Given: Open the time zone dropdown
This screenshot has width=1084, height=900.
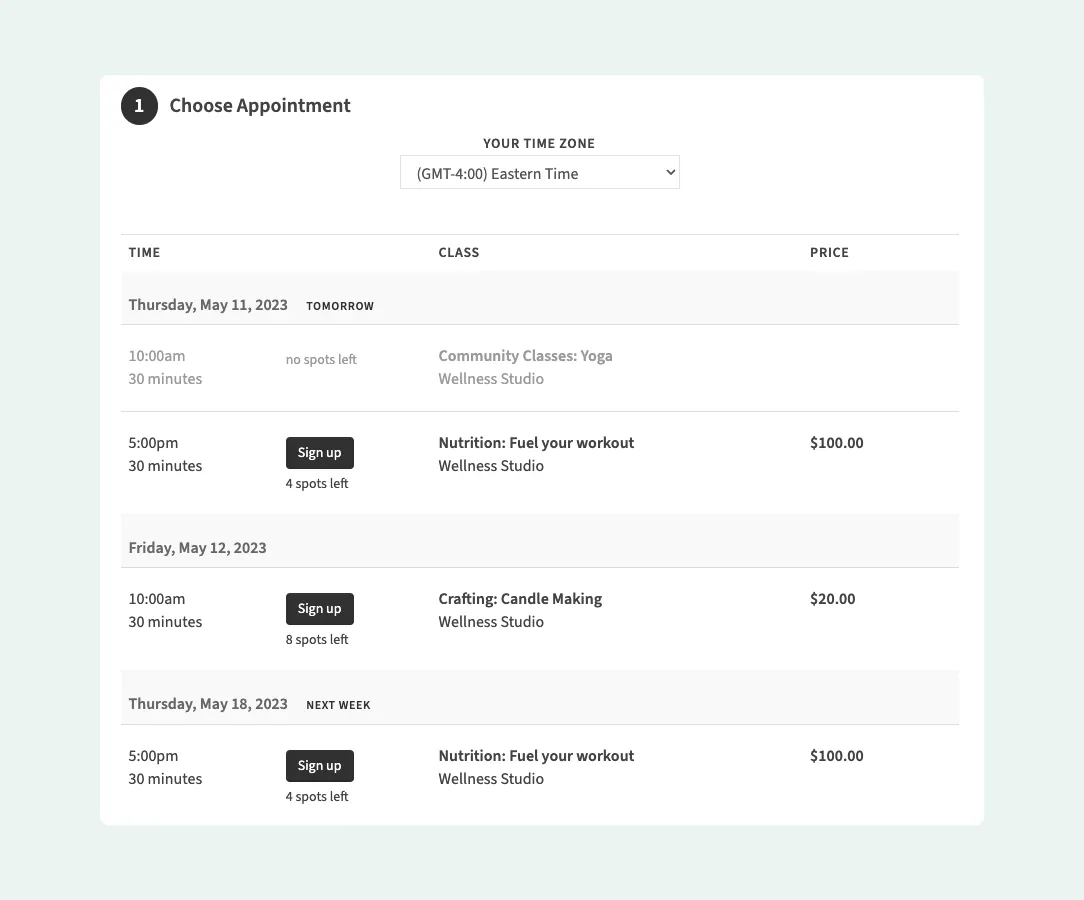Looking at the screenshot, I should point(540,172).
